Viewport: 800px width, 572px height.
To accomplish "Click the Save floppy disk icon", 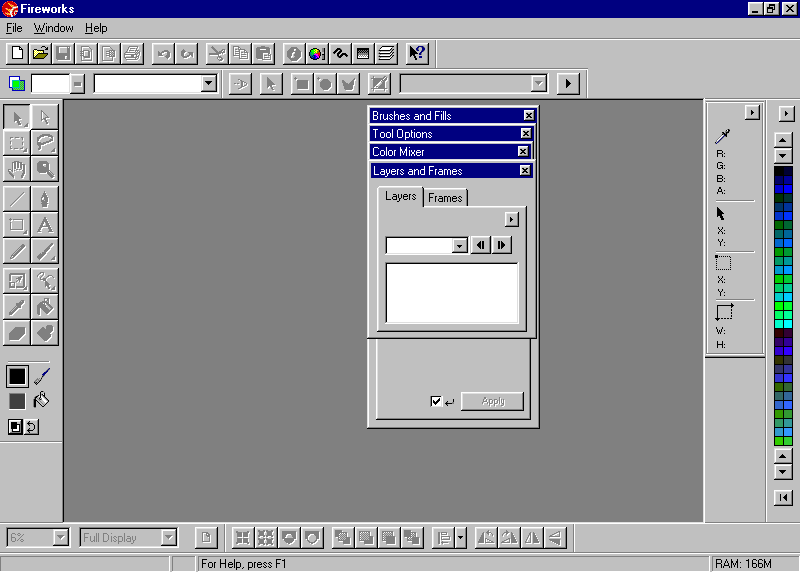I will (x=63, y=54).
